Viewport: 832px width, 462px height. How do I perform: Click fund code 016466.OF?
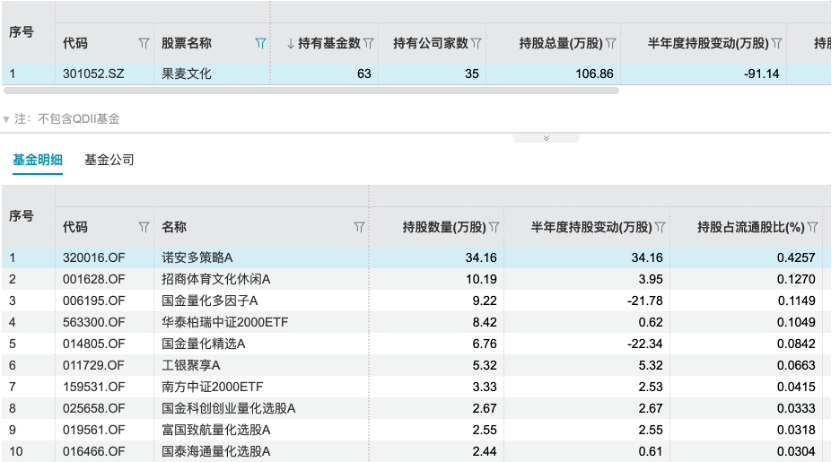[x=94, y=451]
